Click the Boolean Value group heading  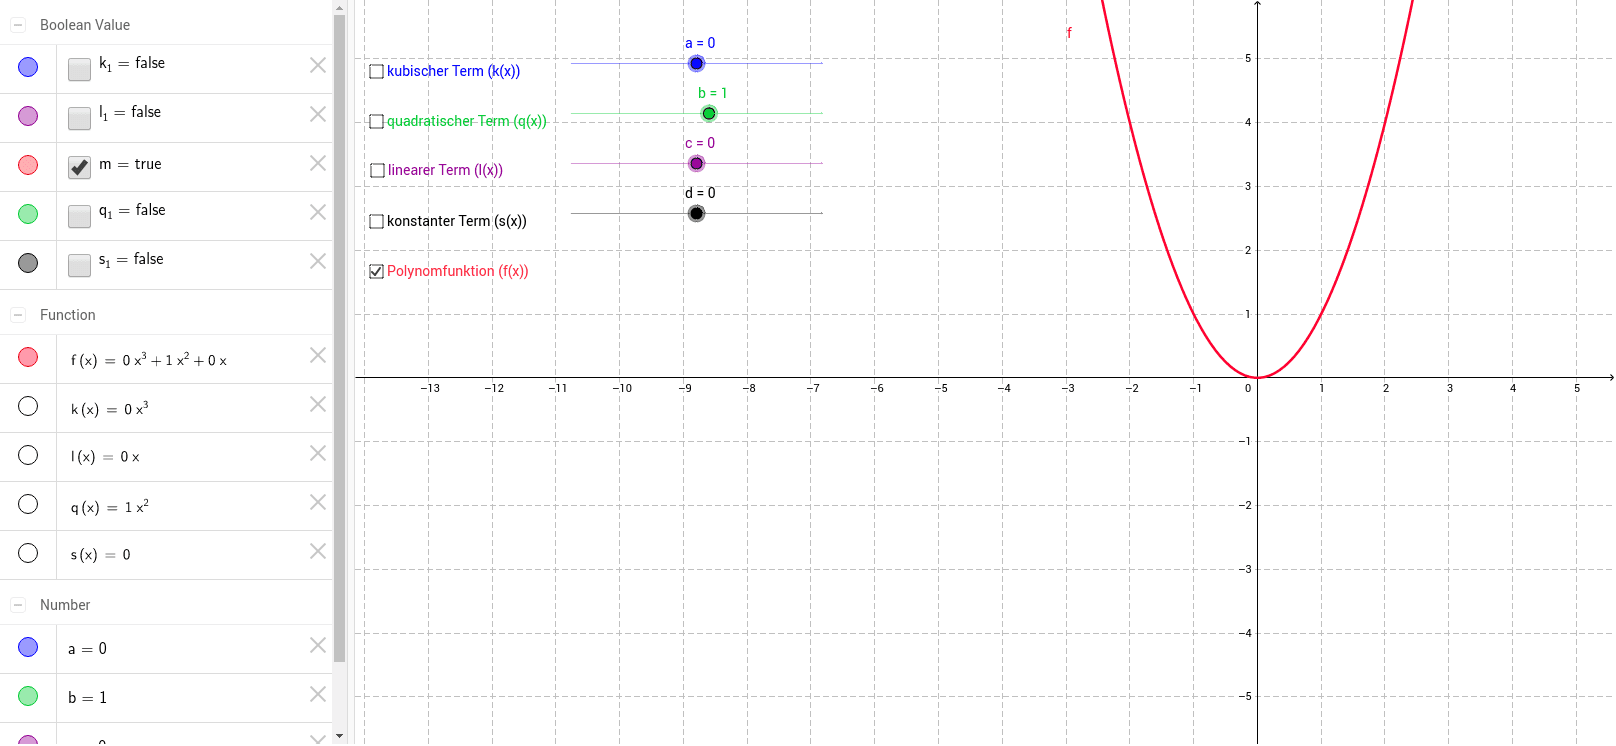pyautogui.click(x=85, y=25)
